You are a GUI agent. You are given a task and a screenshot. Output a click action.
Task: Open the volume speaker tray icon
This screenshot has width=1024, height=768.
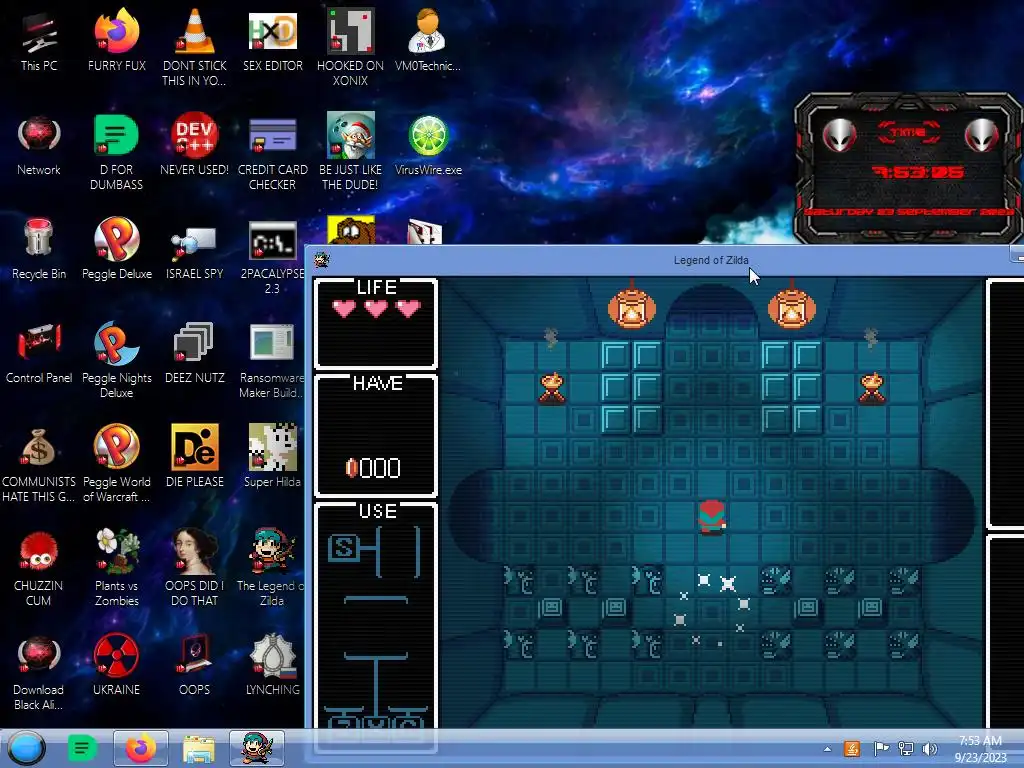click(x=929, y=749)
